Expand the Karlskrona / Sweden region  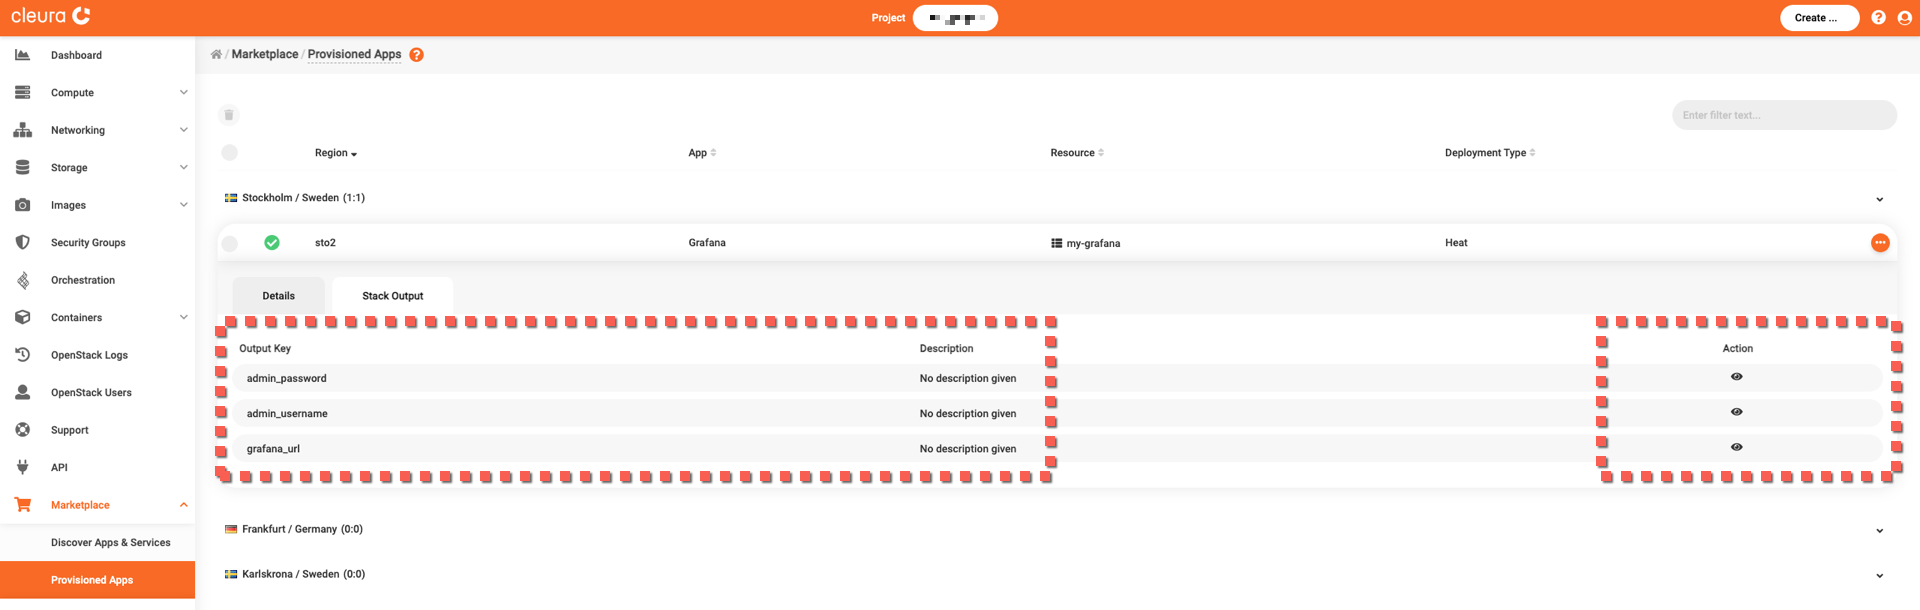point(1879,575)
